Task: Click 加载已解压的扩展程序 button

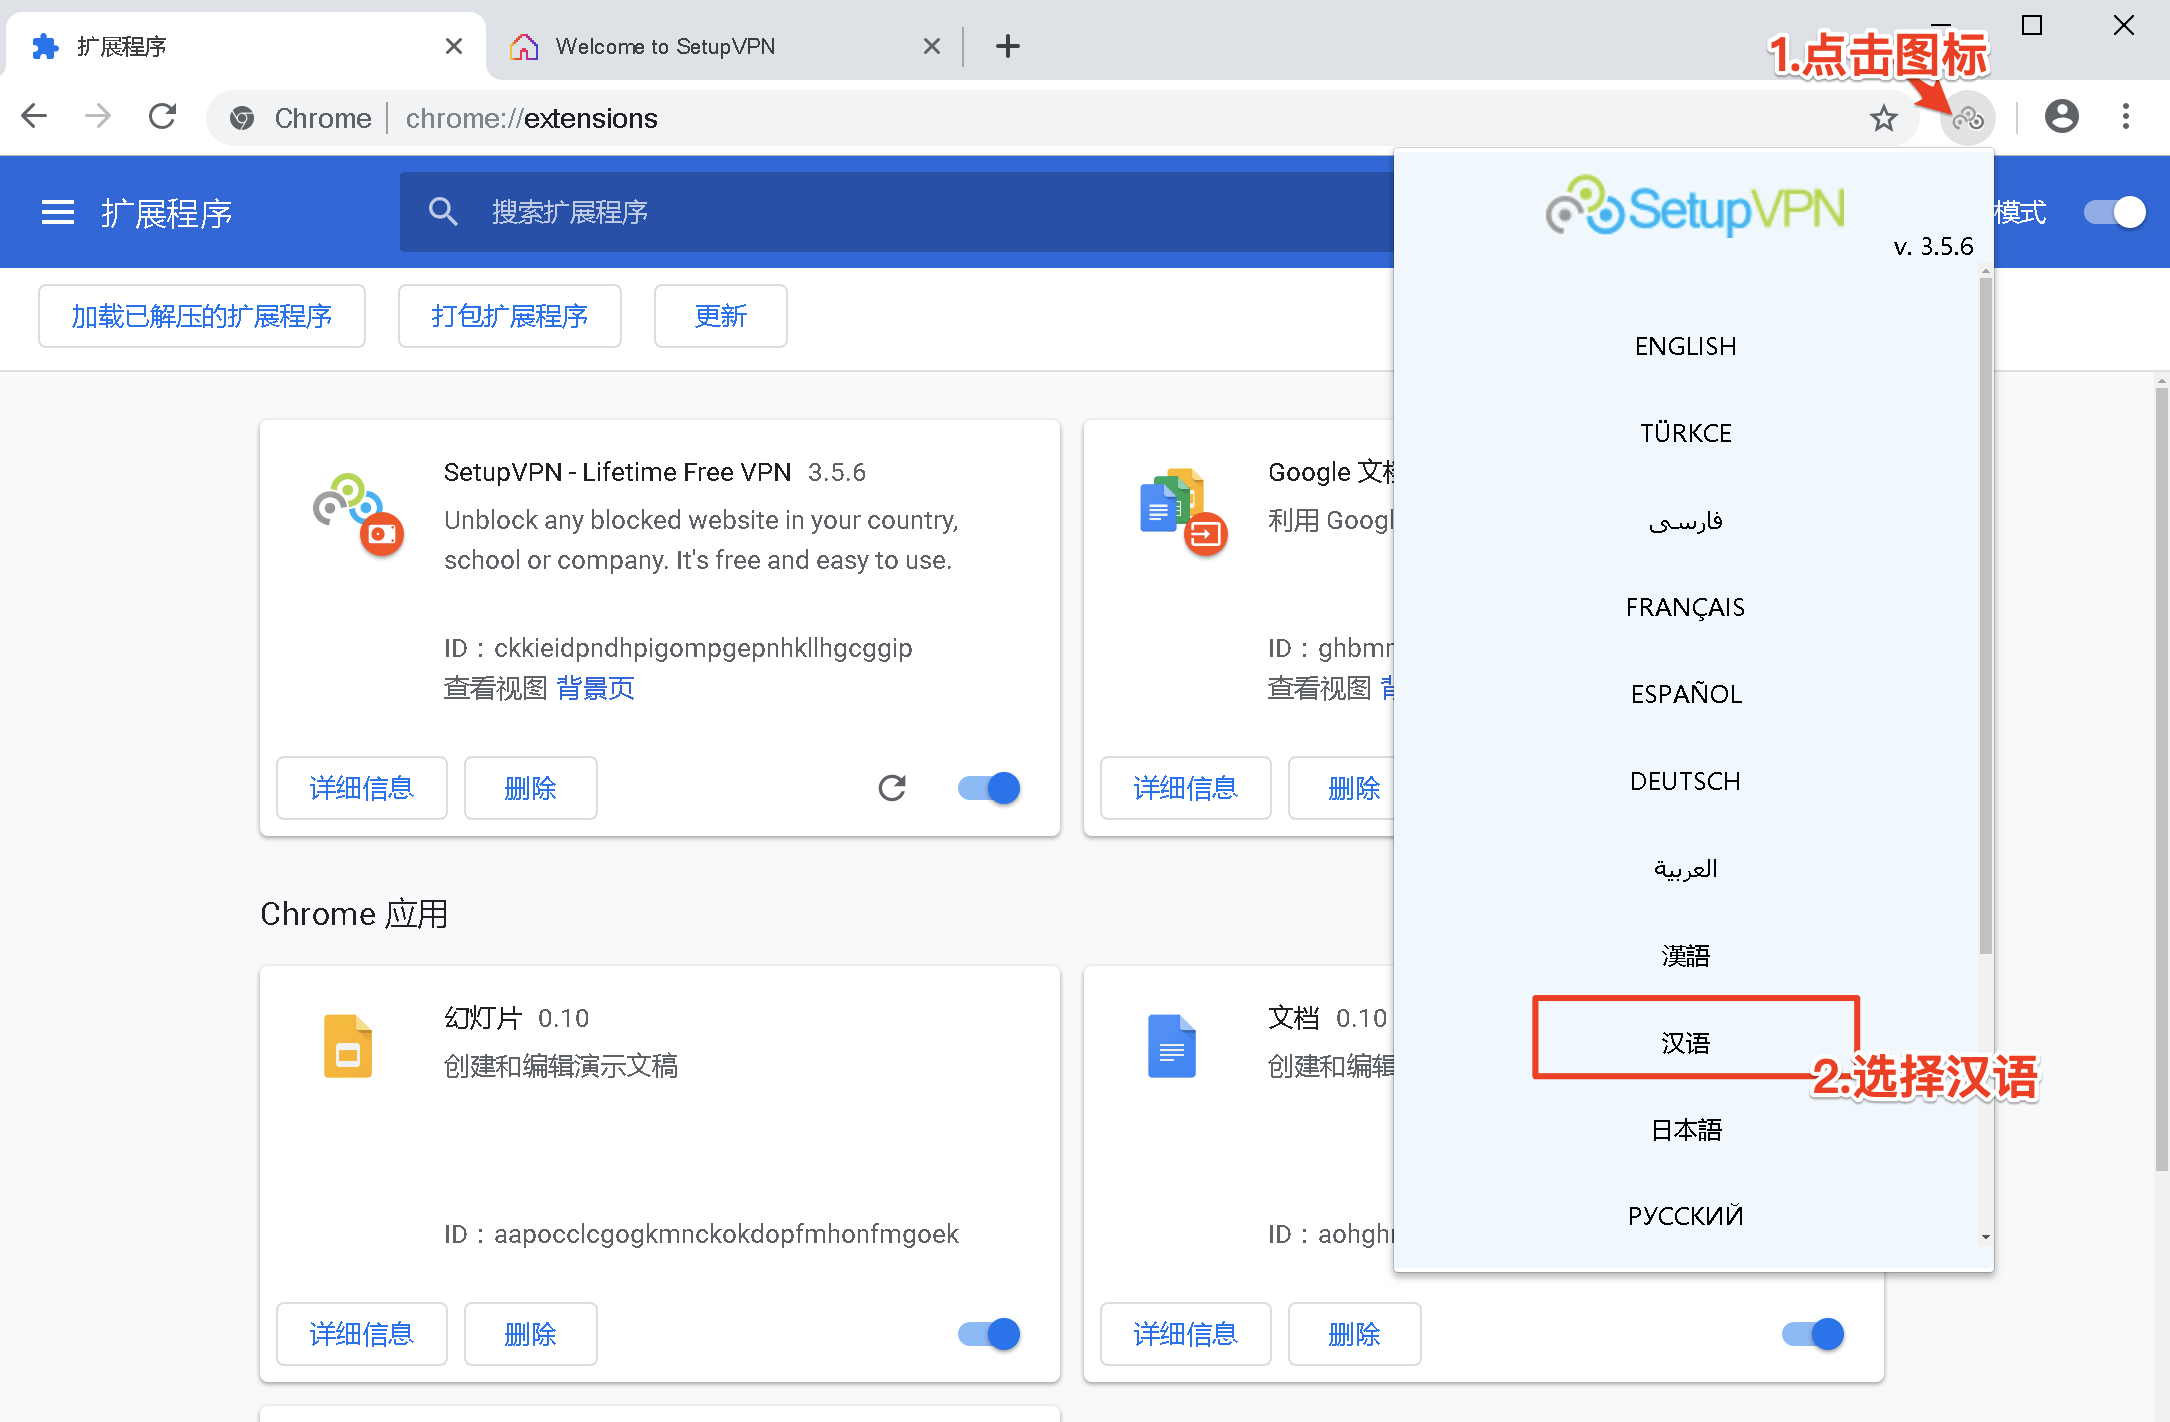Action: tap(202, 316)
